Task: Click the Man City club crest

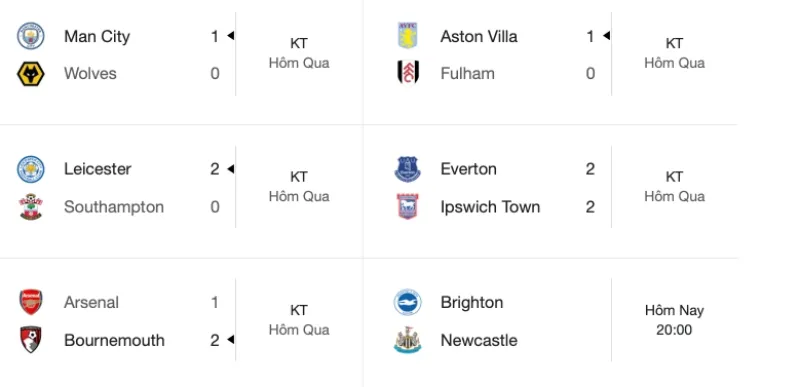Action: point(31,36)
